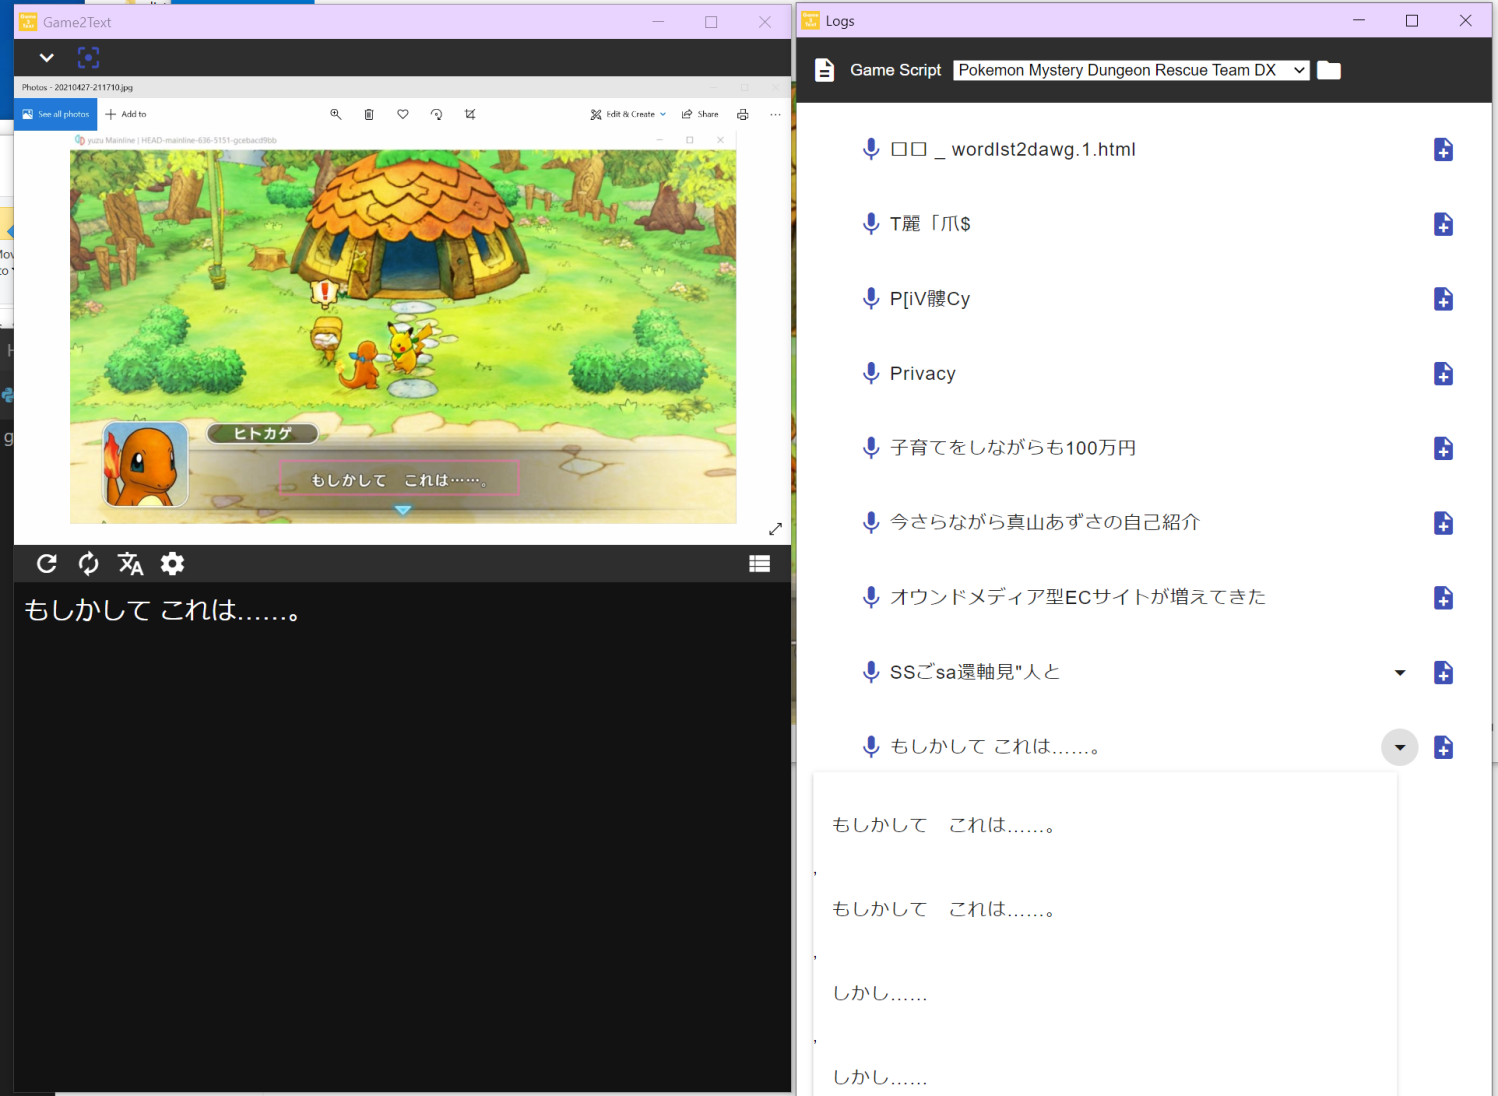Refresh the OCR text recognition

pyautogui.click(x=46, y=564)
